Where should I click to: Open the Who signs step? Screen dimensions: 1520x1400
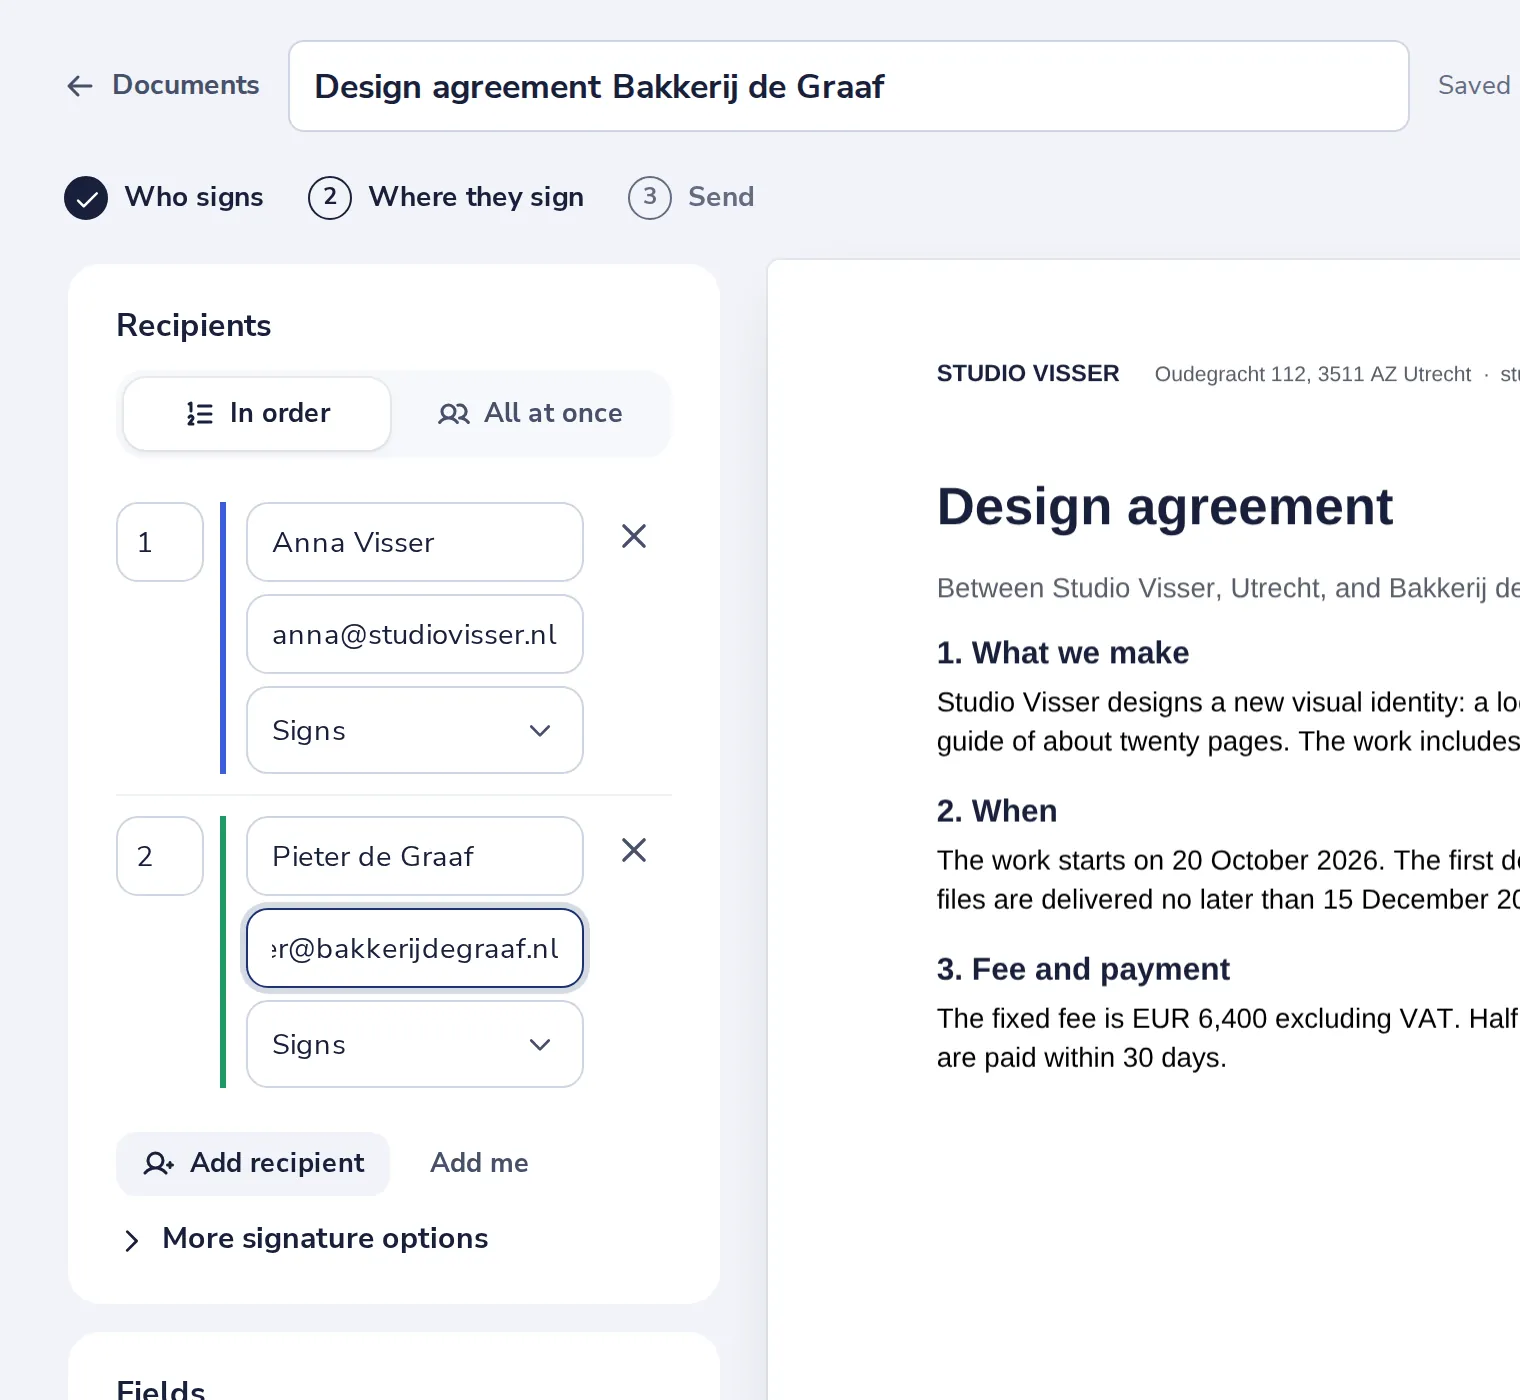pos(164,197)
